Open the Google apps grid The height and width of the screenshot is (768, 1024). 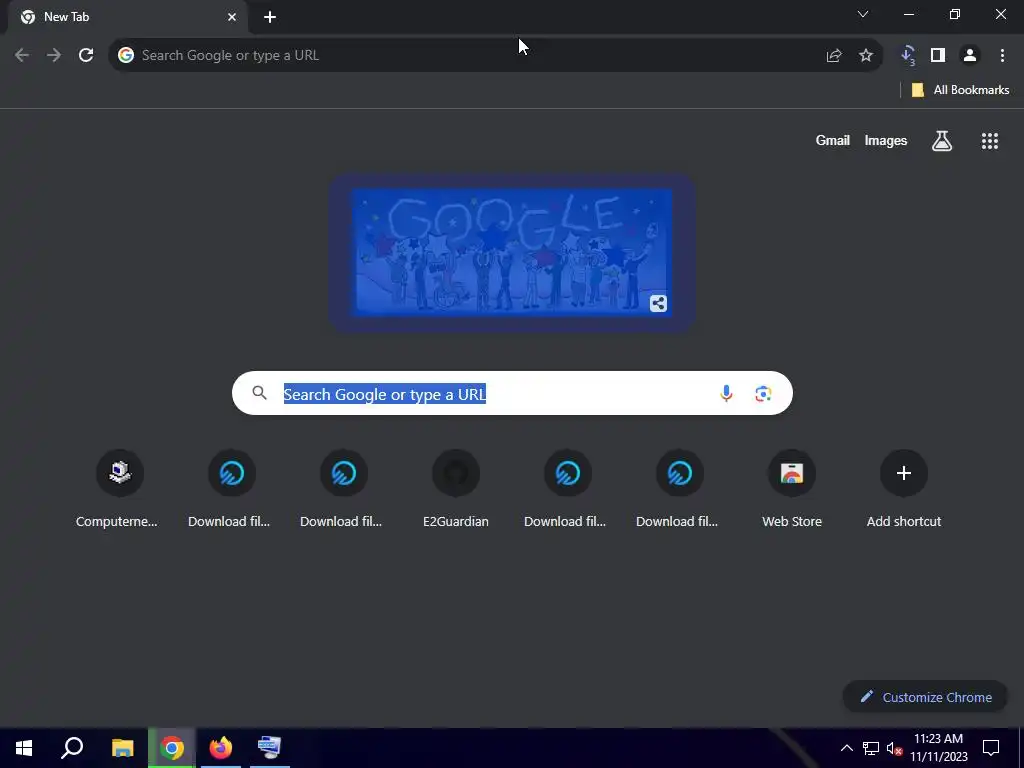click(x=990, y=140)
